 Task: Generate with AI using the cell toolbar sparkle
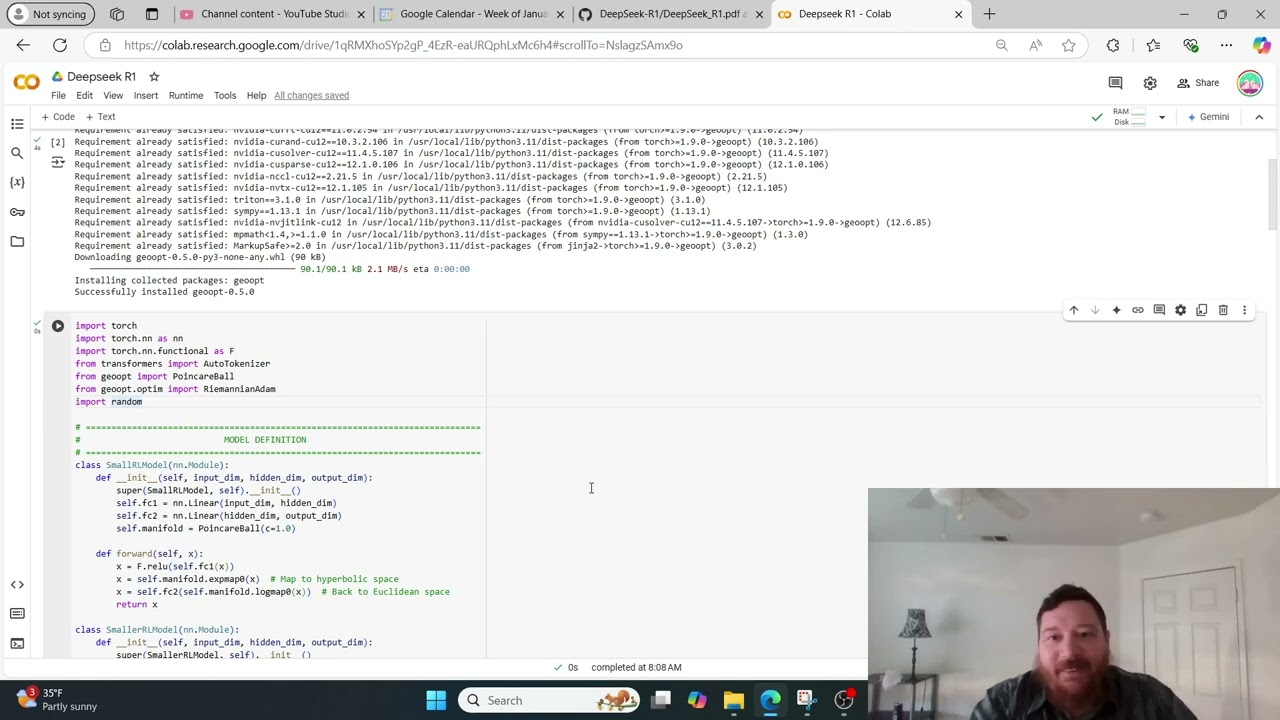pyautogui.click(x=1116, y=310)
